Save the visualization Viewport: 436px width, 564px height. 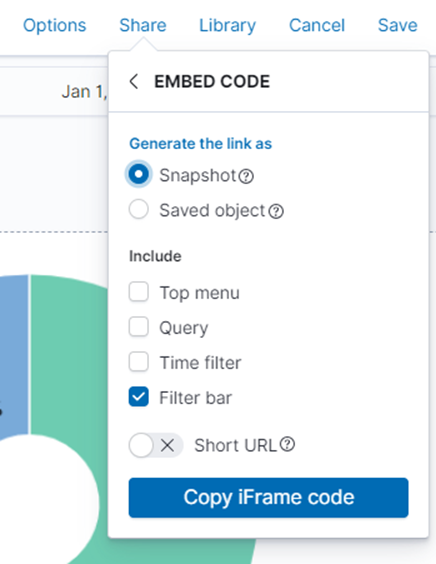[398, 25]
